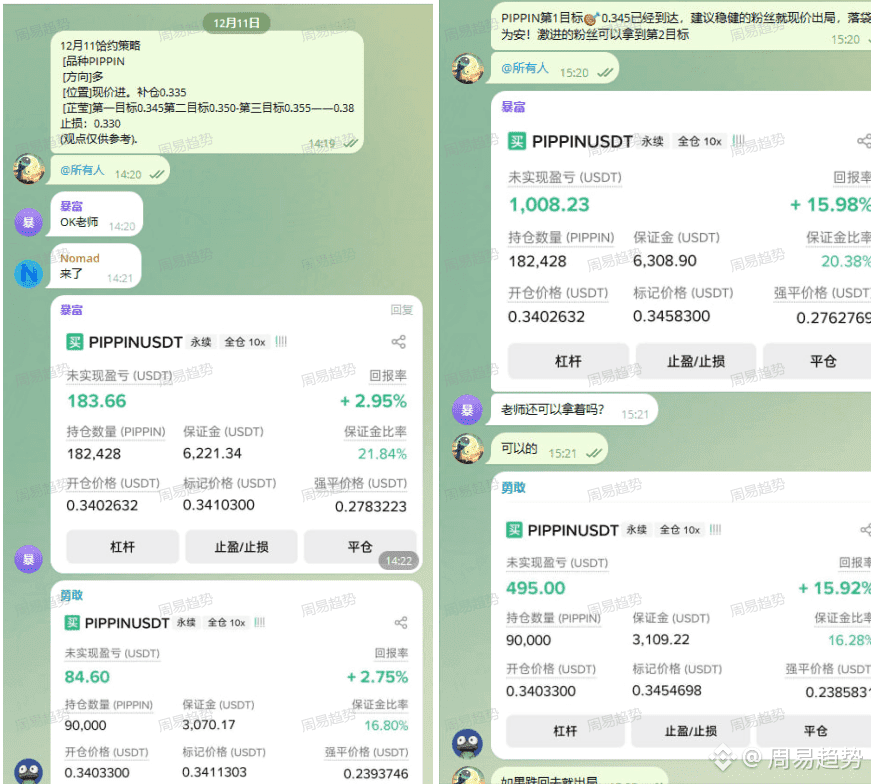Click 回复 link on 暴富 card
The height and width of the screenshot is (784, 871).
(x=401, y=309)
